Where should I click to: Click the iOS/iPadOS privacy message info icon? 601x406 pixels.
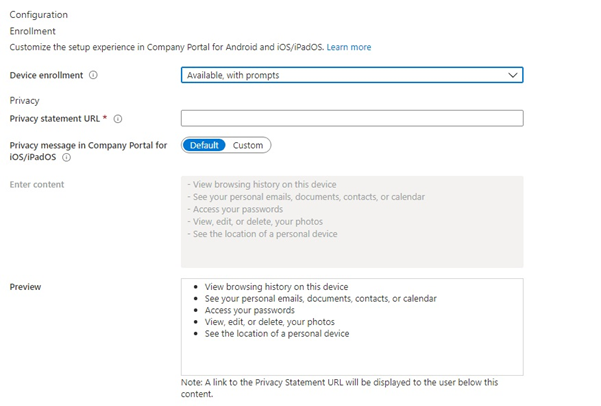(x=66, y=157)
